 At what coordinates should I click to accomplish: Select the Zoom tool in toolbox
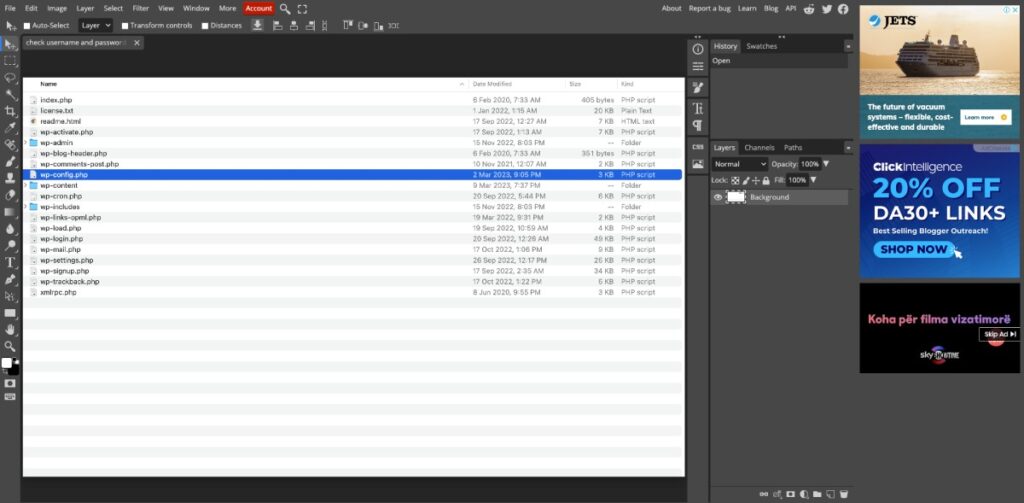(10, 346)
